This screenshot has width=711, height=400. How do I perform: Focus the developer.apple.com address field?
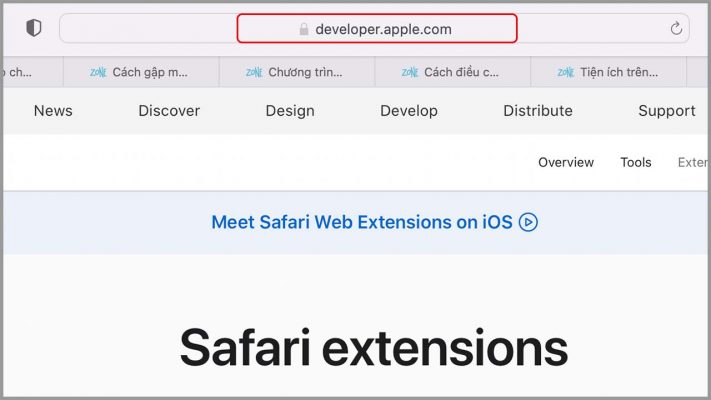(383, 29)
